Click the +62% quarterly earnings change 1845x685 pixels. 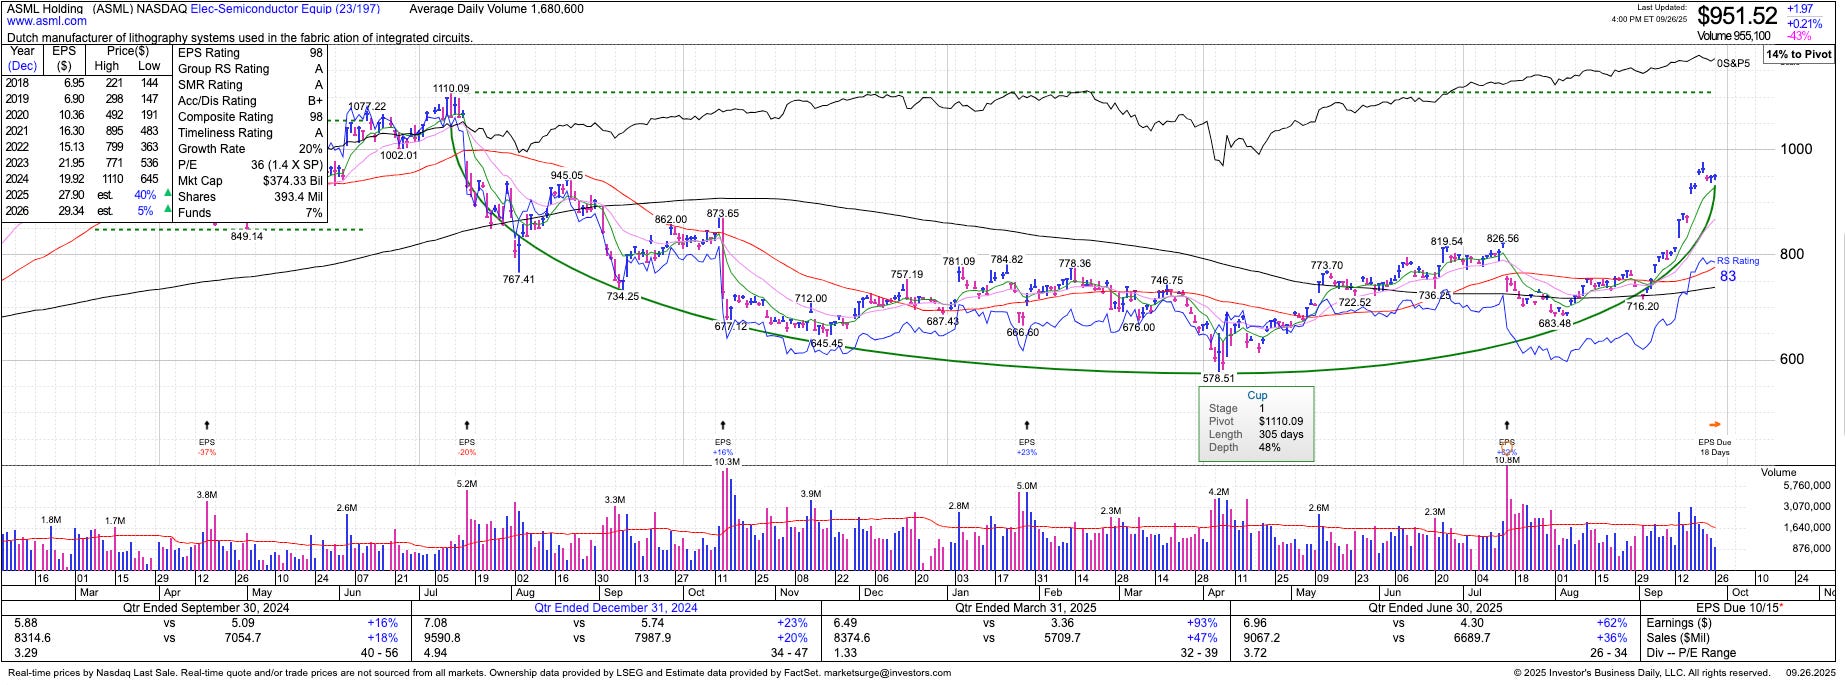(x=1611, y=623)
